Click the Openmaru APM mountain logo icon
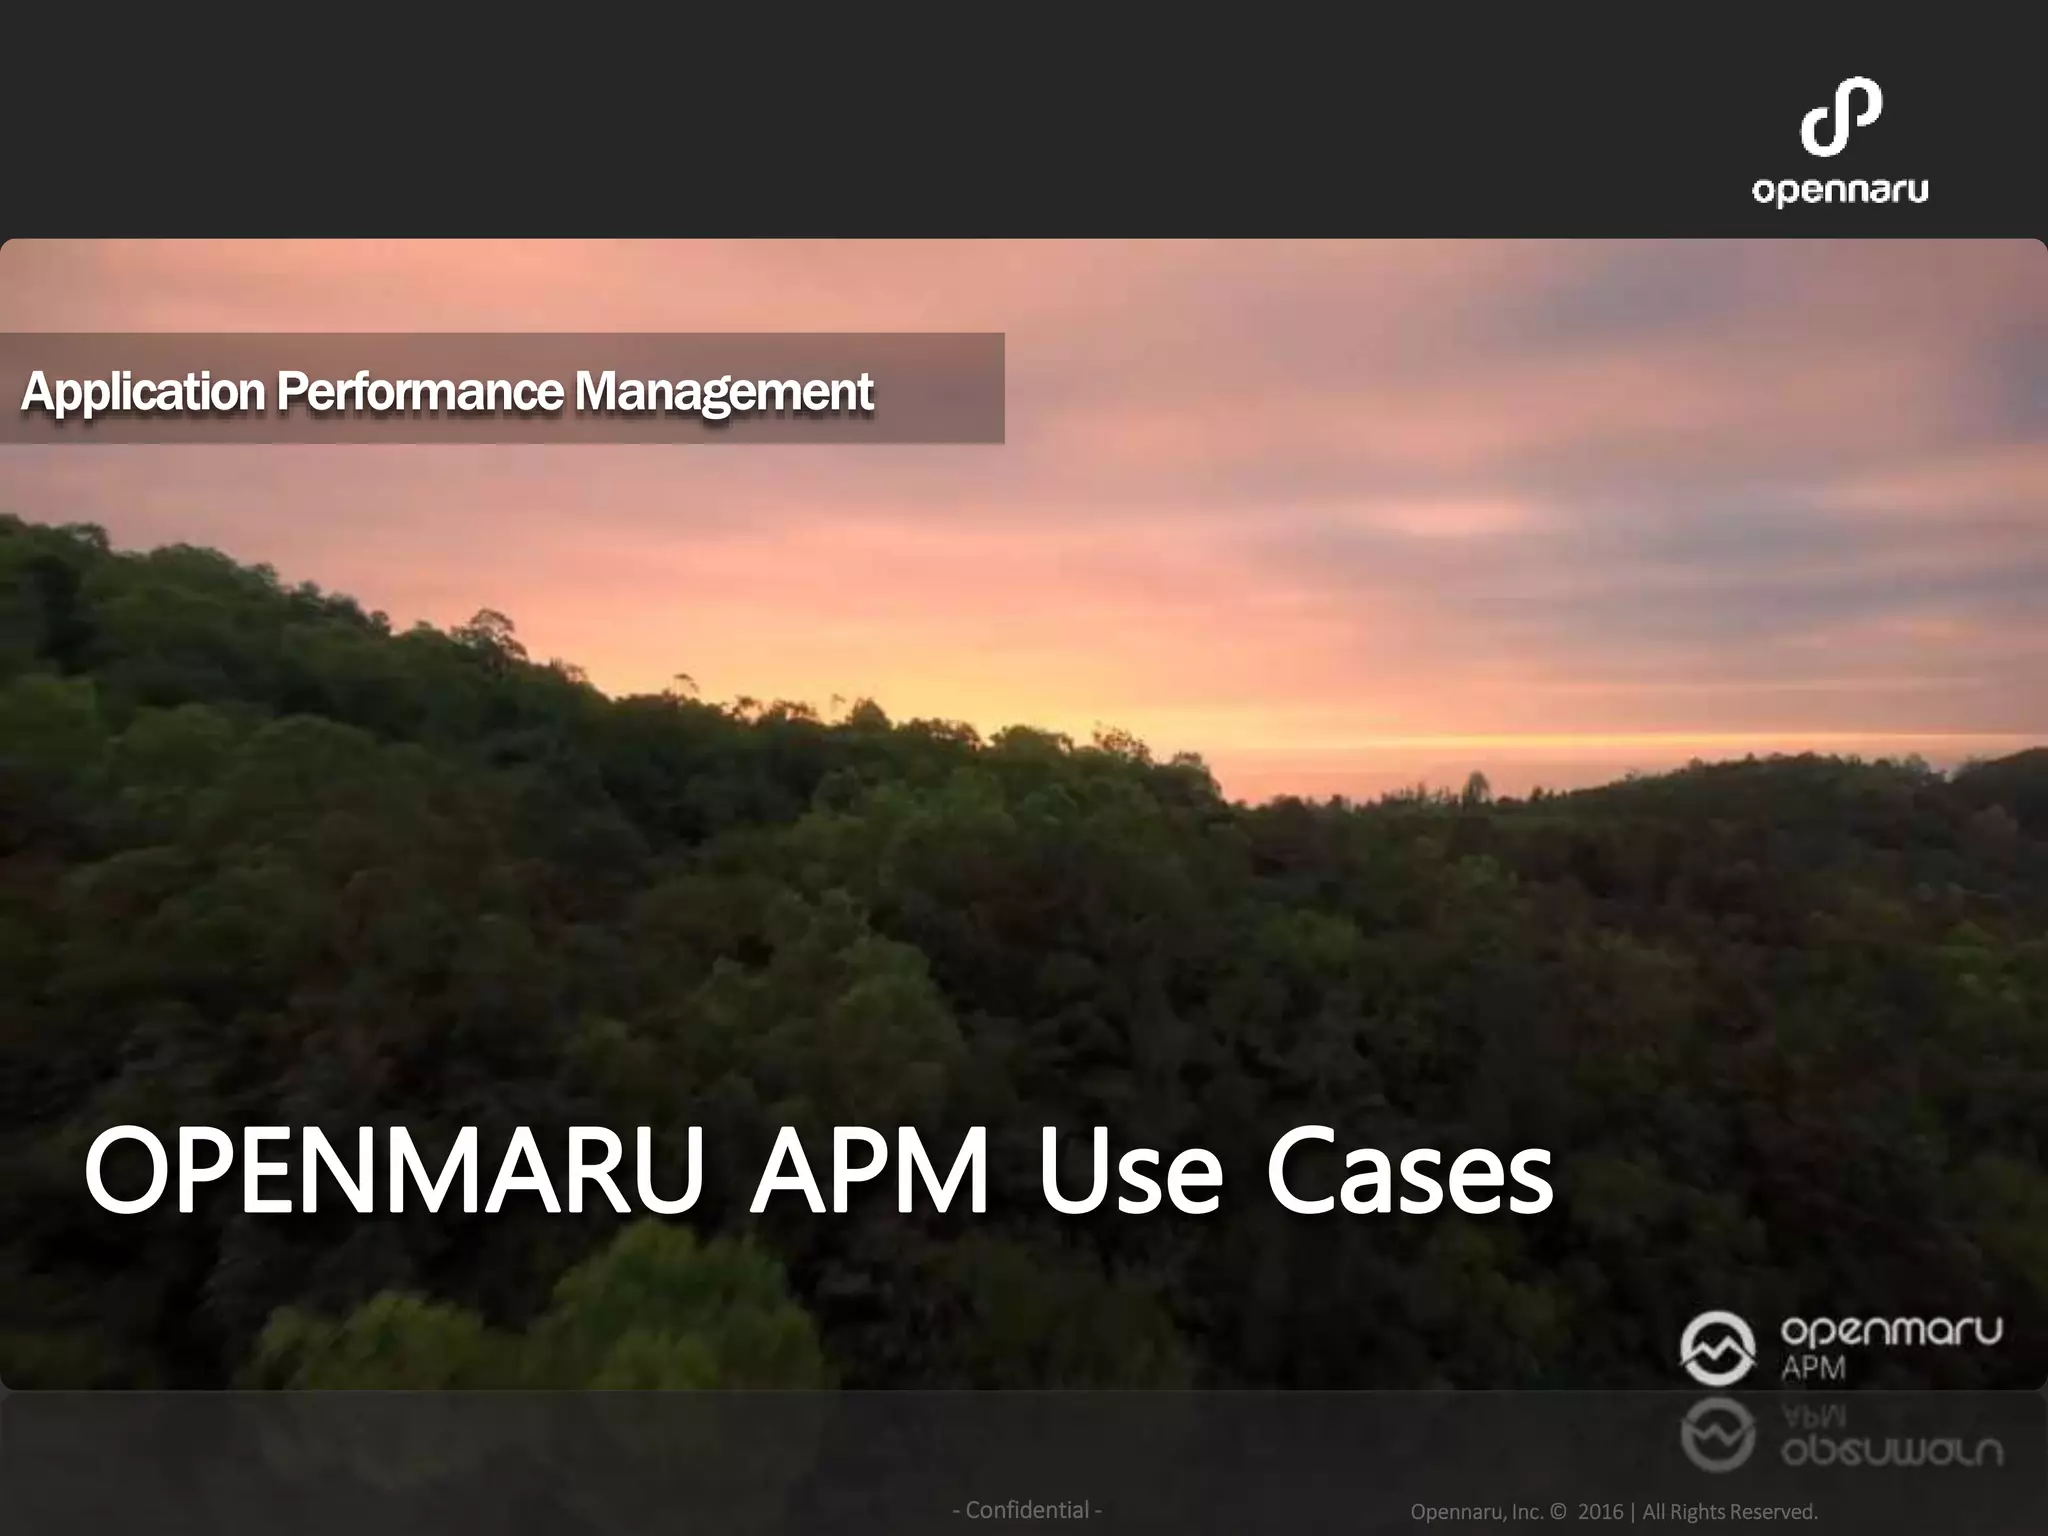Viewport: 2048px width, 1536px height. pyautogui.click(x=1717, y=1349)
